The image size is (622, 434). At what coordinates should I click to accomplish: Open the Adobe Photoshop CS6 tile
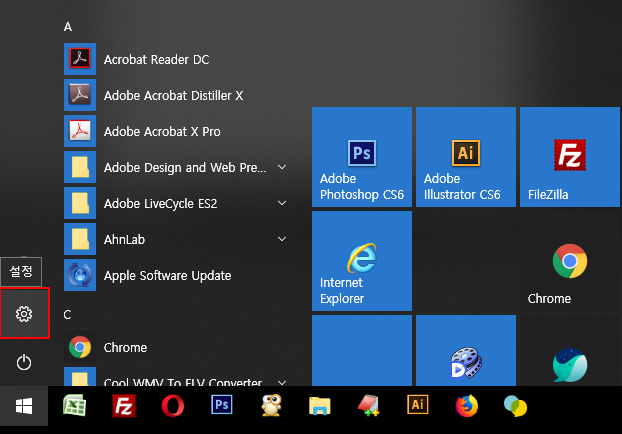pos(362,157)
